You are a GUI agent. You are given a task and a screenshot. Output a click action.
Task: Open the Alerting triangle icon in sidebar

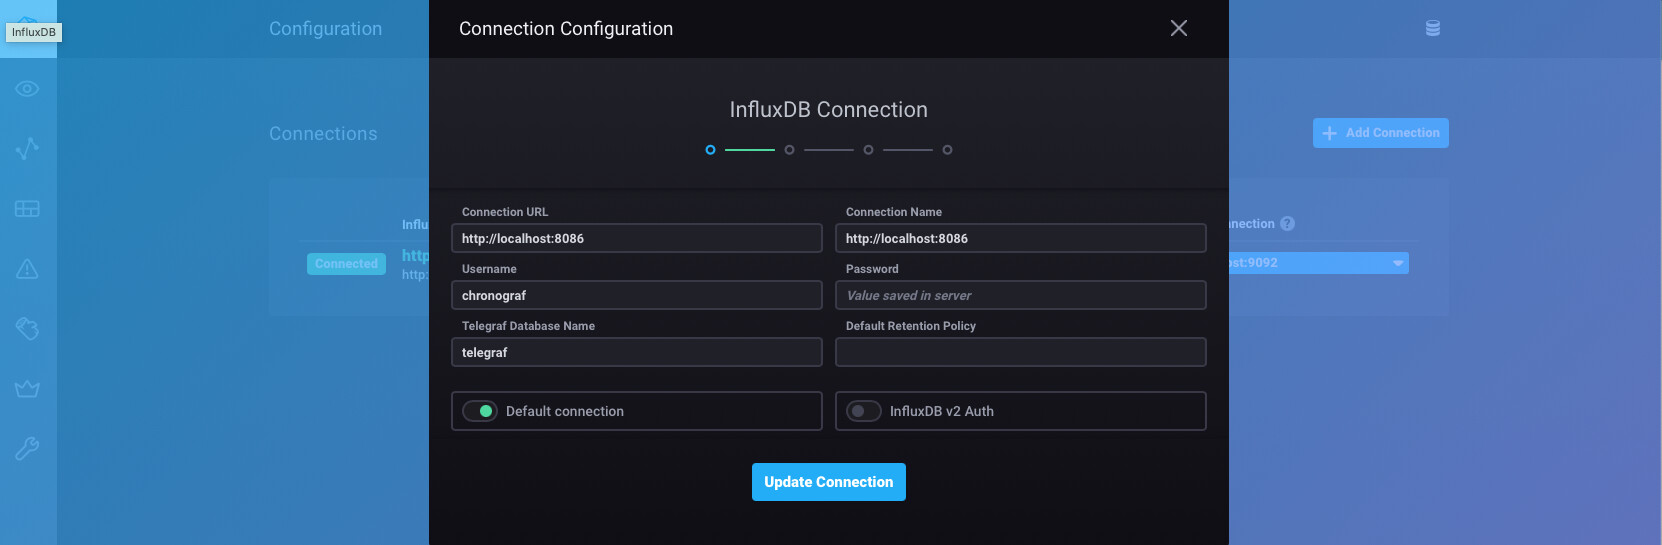(27, 269)
